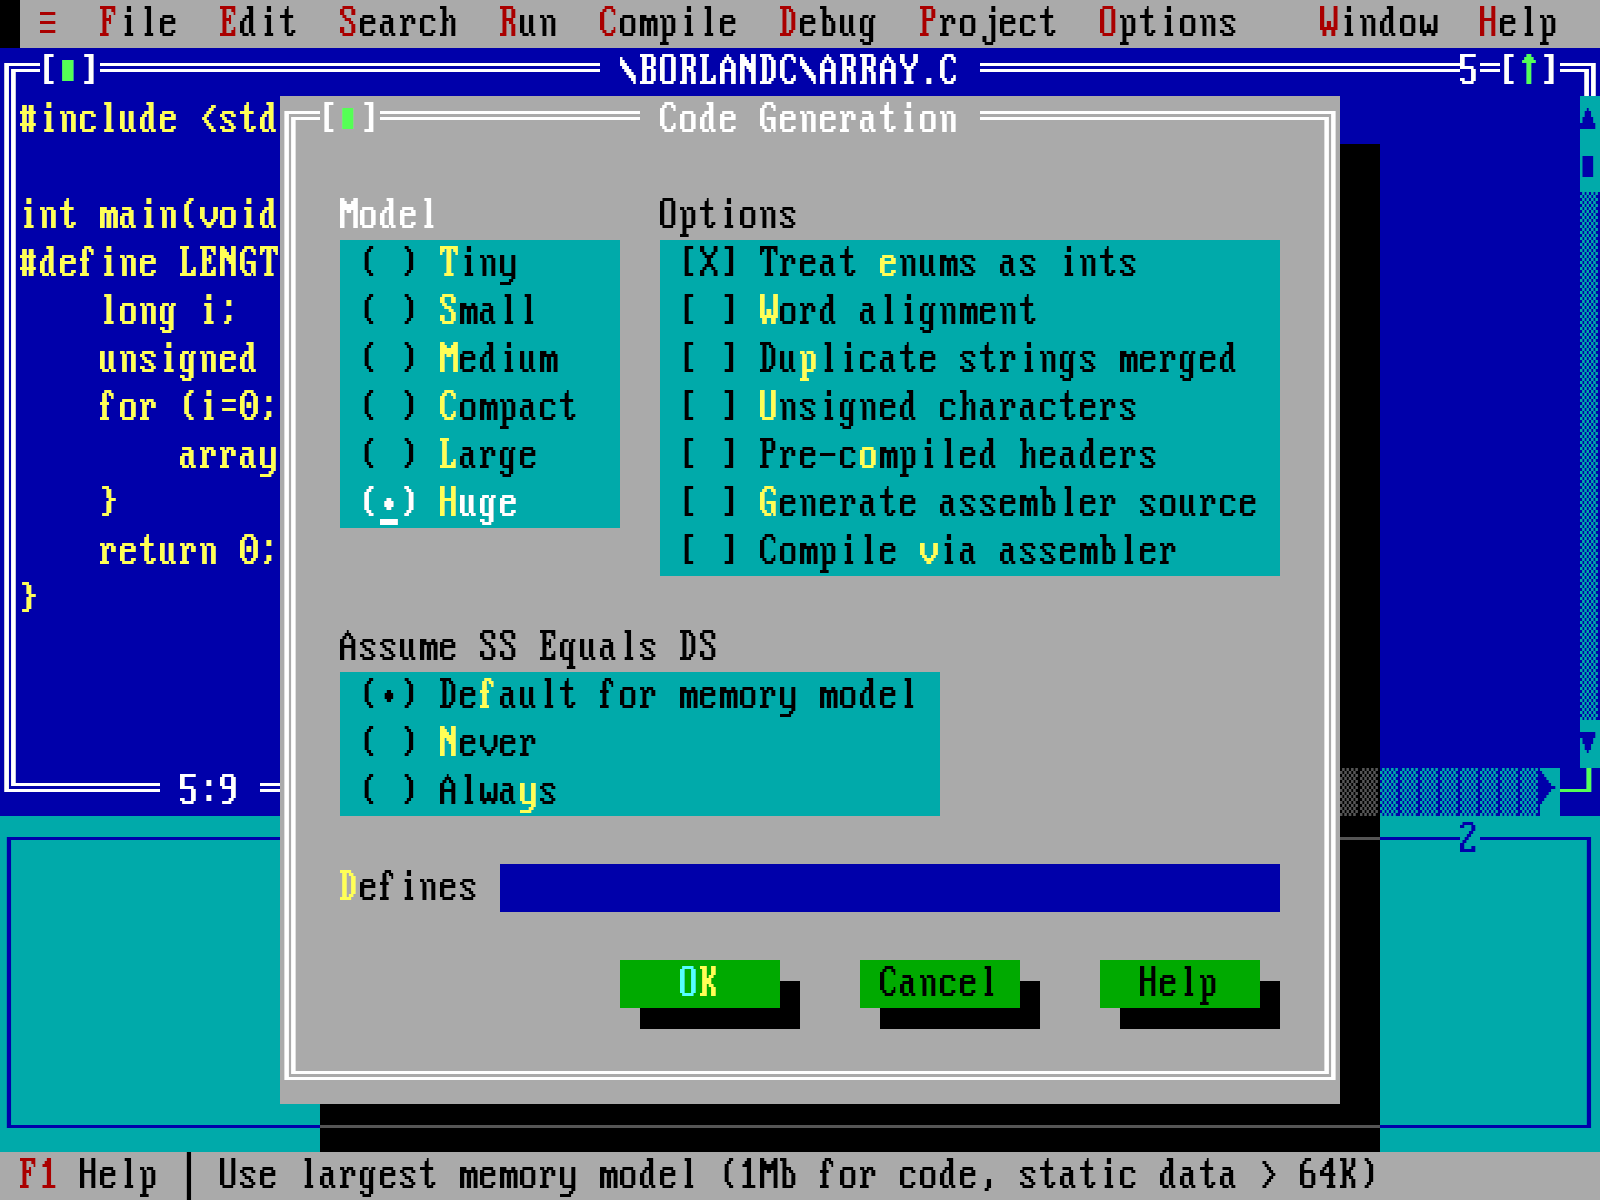
Task: Choose Default for memory model
Action: 638,694
